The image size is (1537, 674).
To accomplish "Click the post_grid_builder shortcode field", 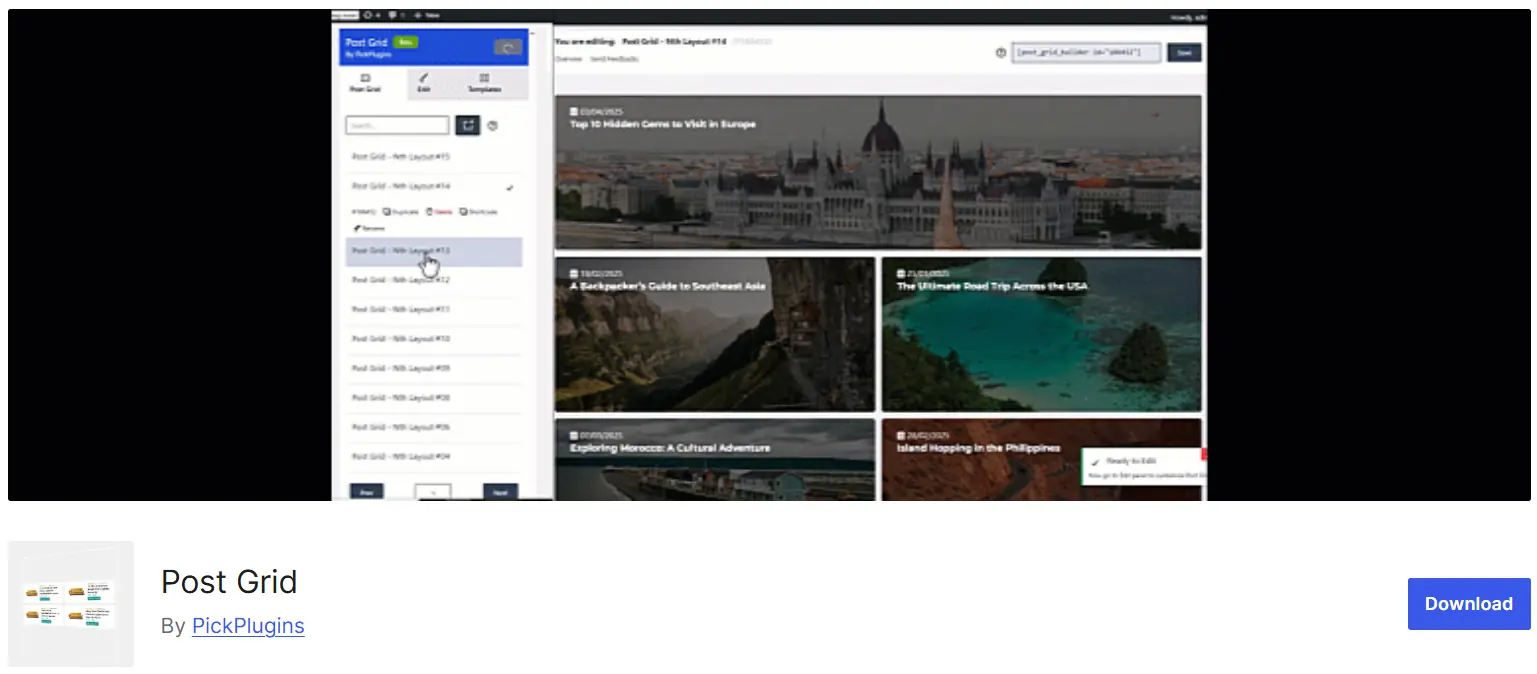I will (1087, 52).
